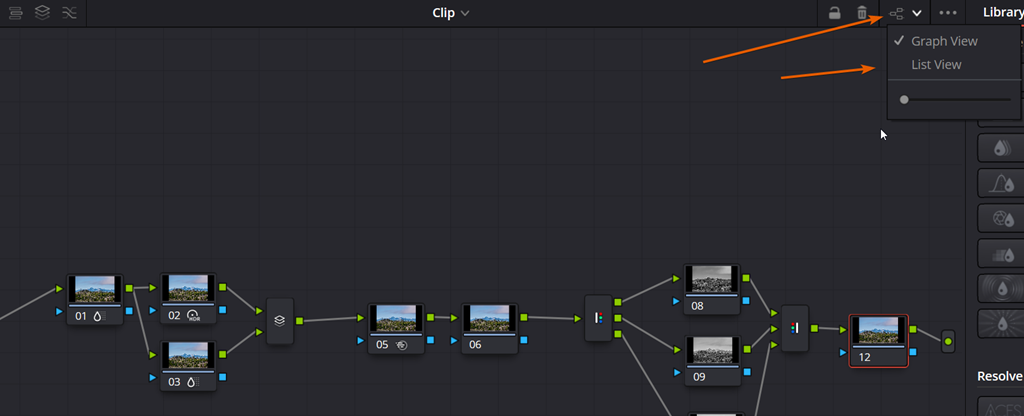Click the shuffle icon in top-left toolbar
1024x416 pixels.
click(69, 13)
